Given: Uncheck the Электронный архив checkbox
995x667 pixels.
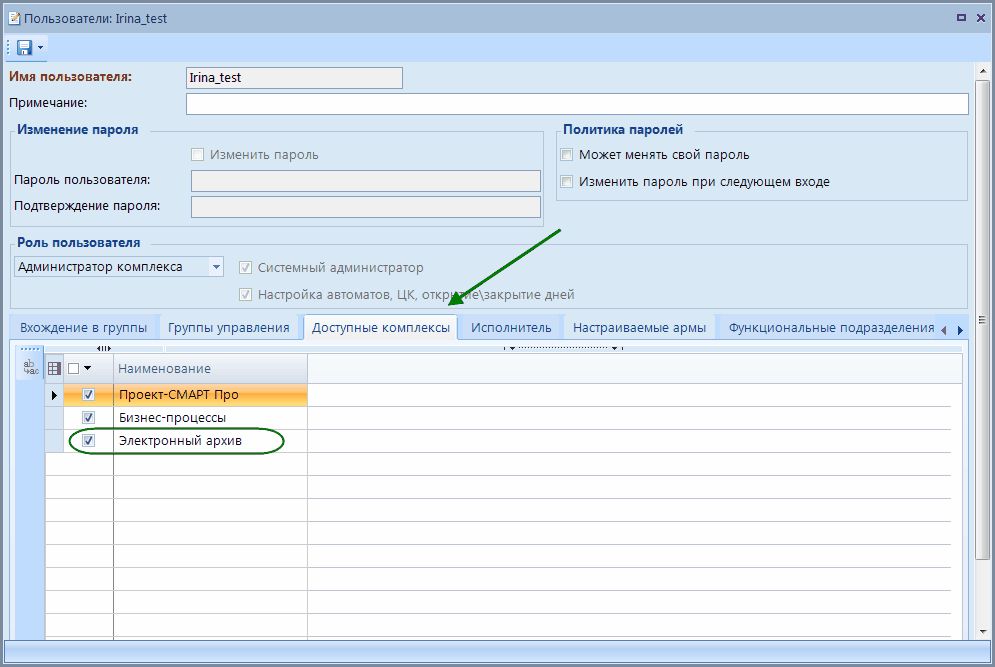Looking at the screenshot, I should [88, 441].
